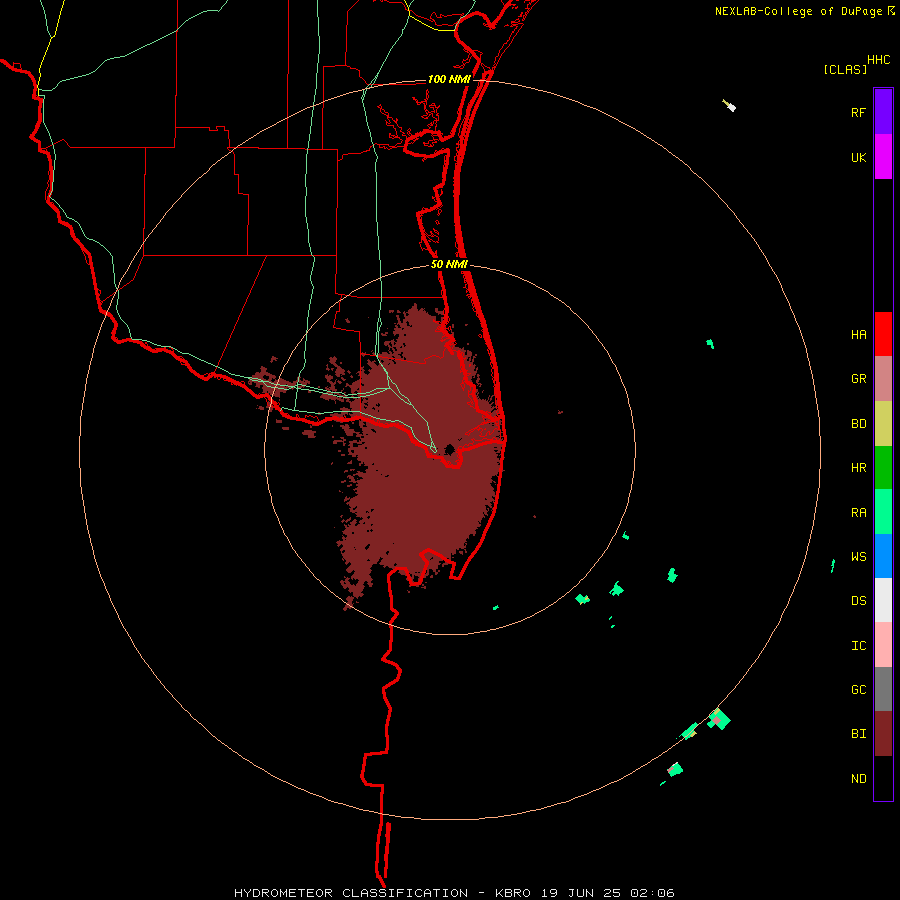Screen dimensions: 900x900
Task: Click the BI legend label
Action: 858,734
